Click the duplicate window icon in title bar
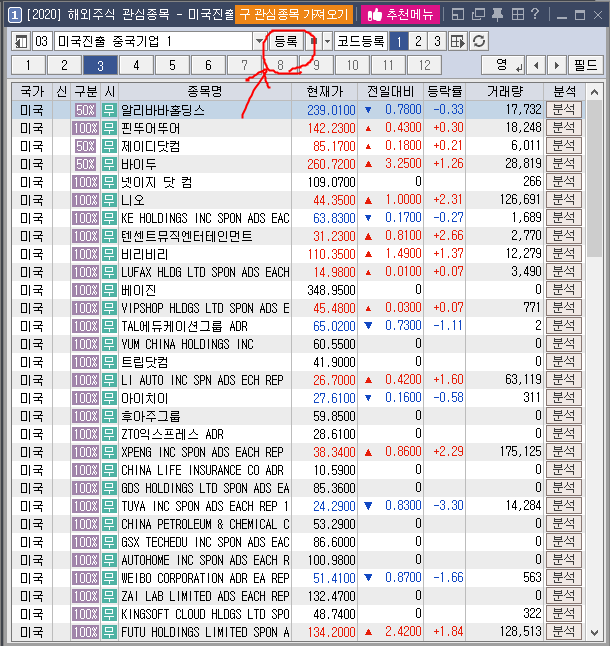610x646 pixels. pyautogui.click(x=478, y=15)
